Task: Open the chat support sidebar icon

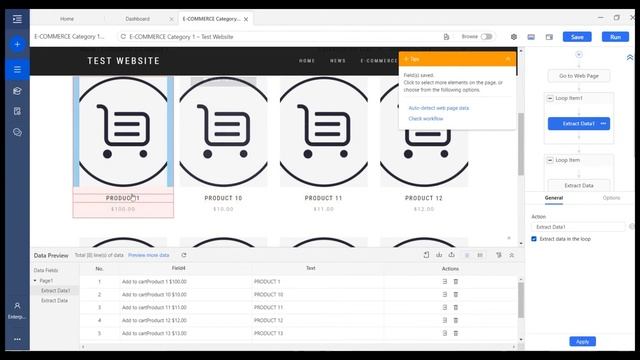Action: 17,132
